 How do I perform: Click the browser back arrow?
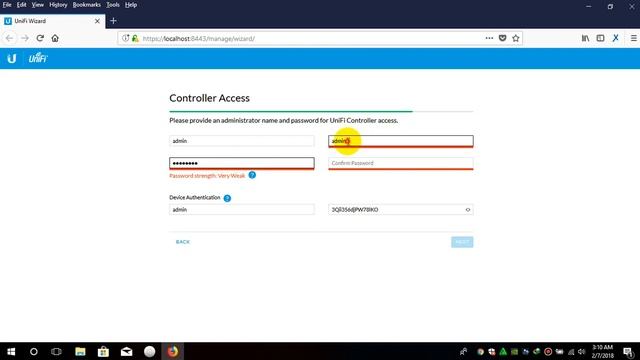coord(9,38)
